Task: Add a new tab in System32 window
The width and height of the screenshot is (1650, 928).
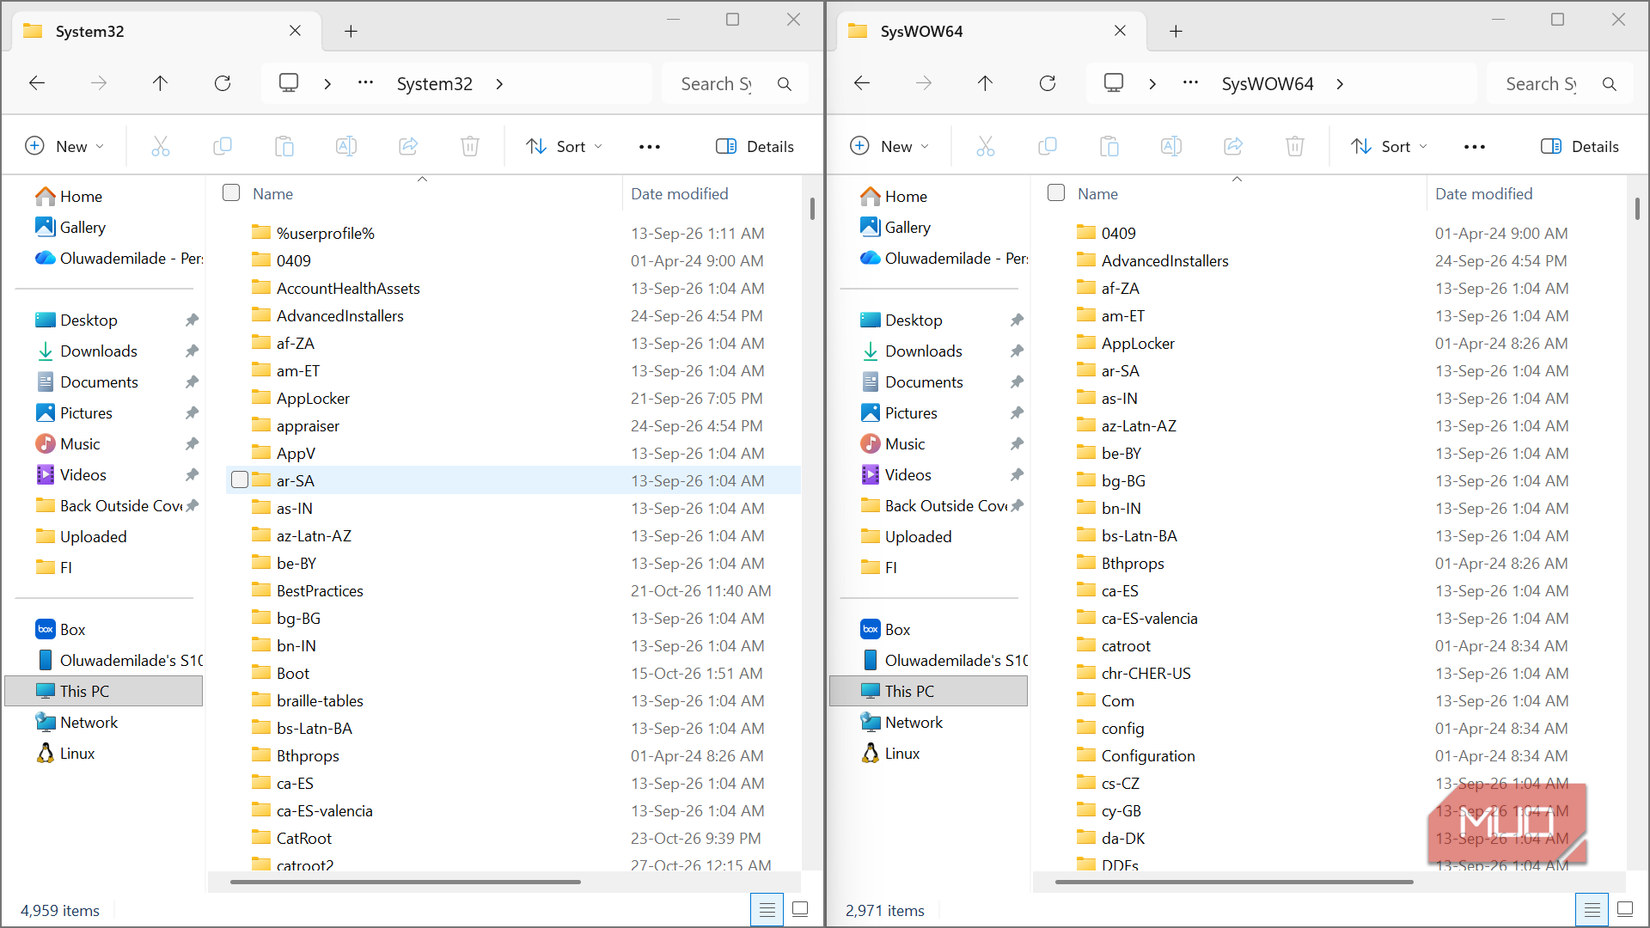Action: pyautogui.click(x=351, y=31)
